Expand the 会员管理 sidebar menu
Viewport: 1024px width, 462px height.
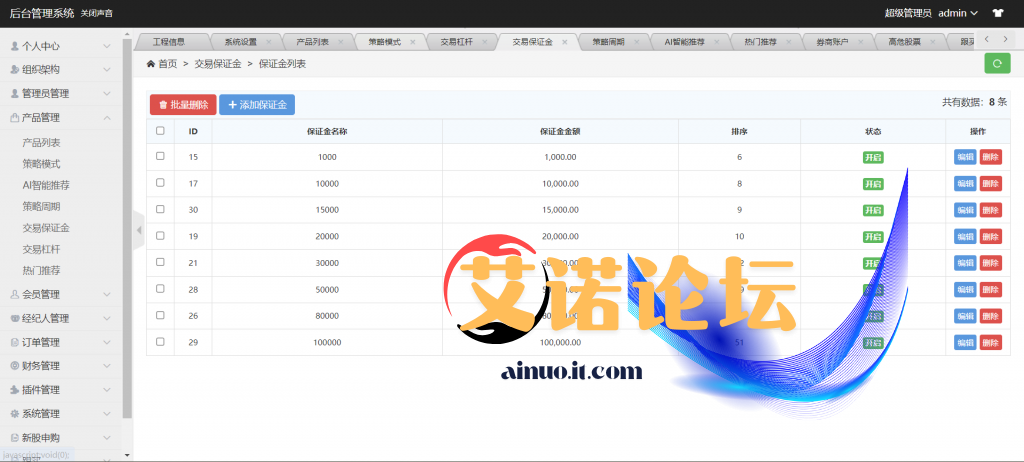pos(61,295)
